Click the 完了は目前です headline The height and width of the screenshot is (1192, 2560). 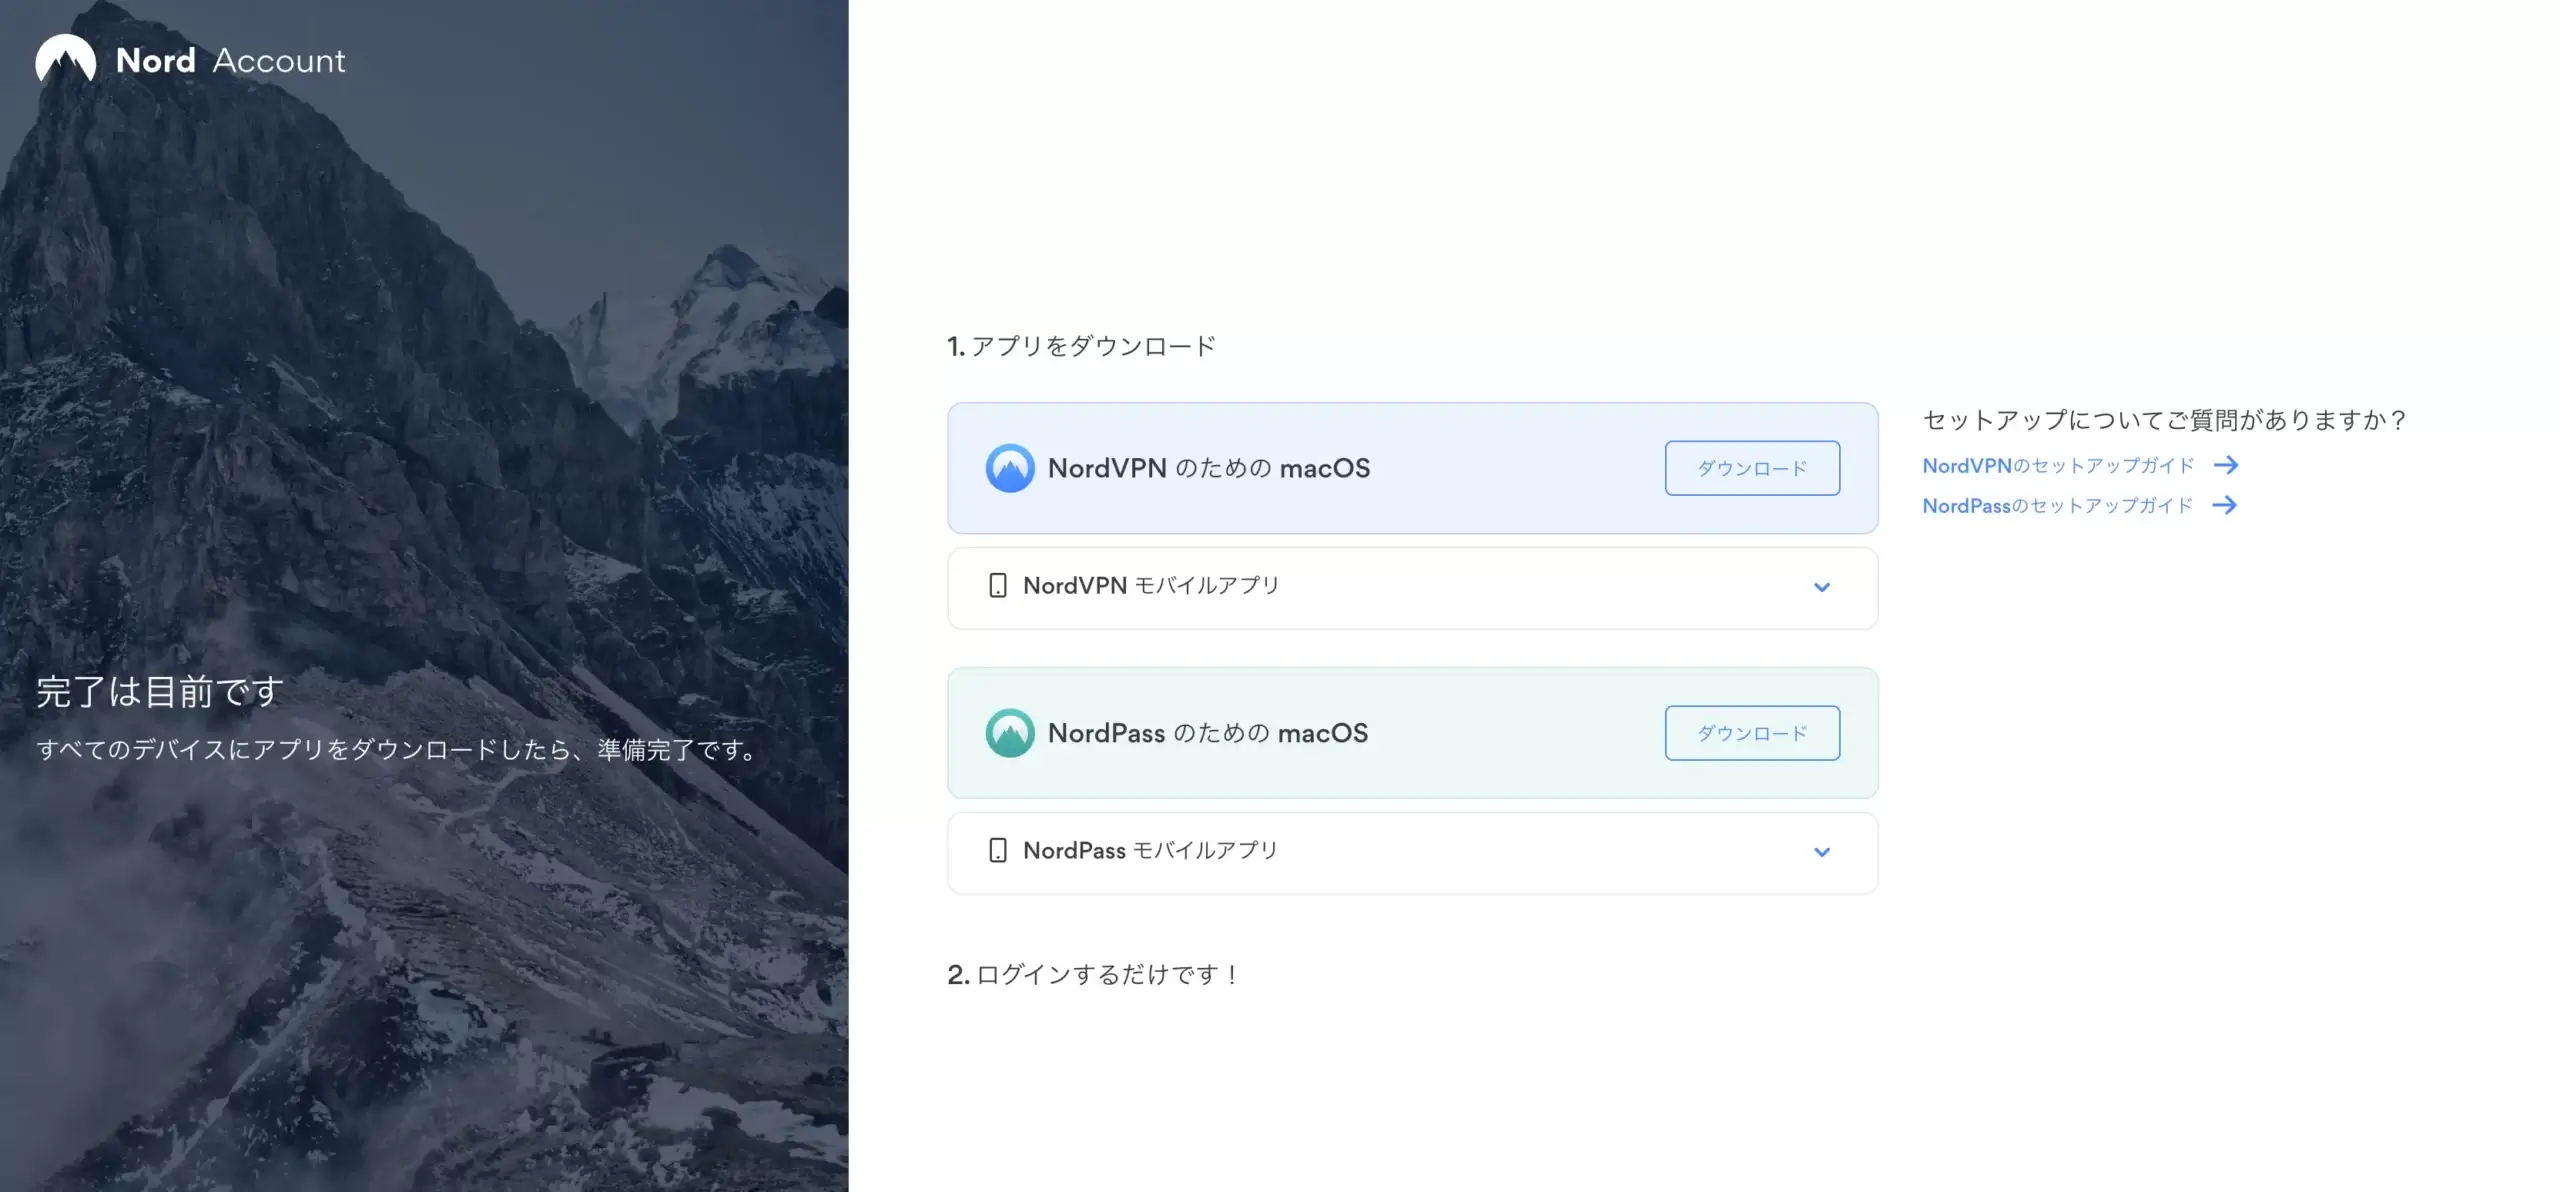point(160,692)
